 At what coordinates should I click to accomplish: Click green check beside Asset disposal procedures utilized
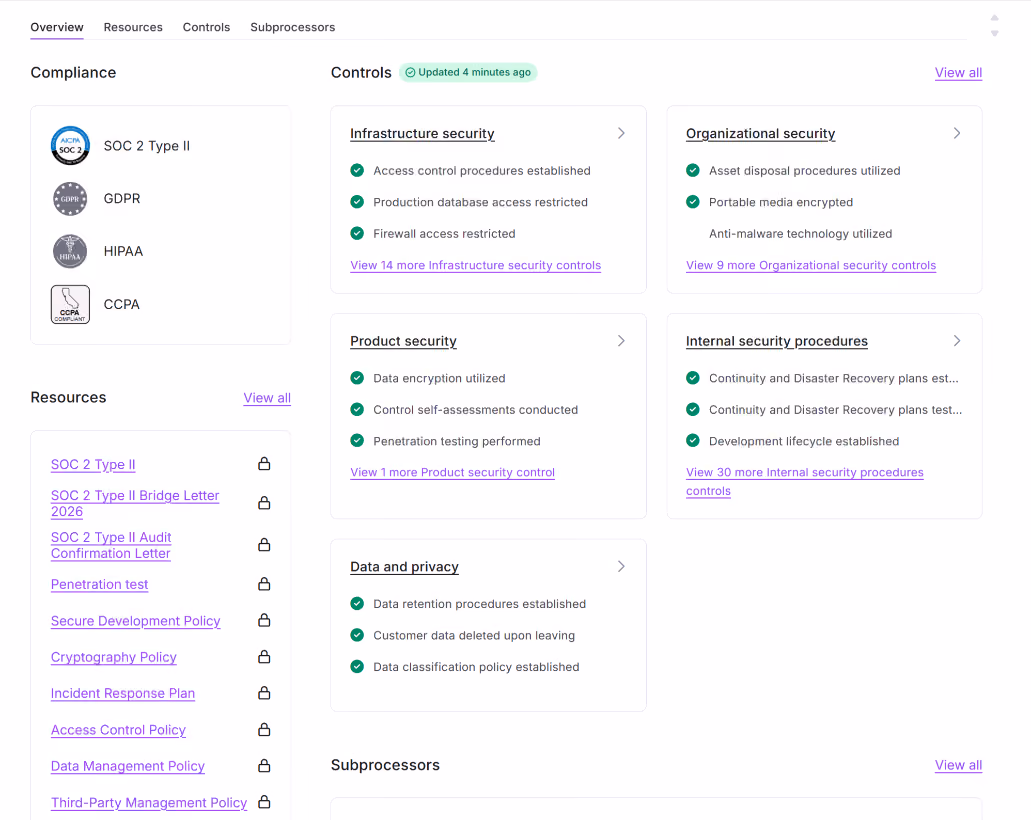coord(693,170)
